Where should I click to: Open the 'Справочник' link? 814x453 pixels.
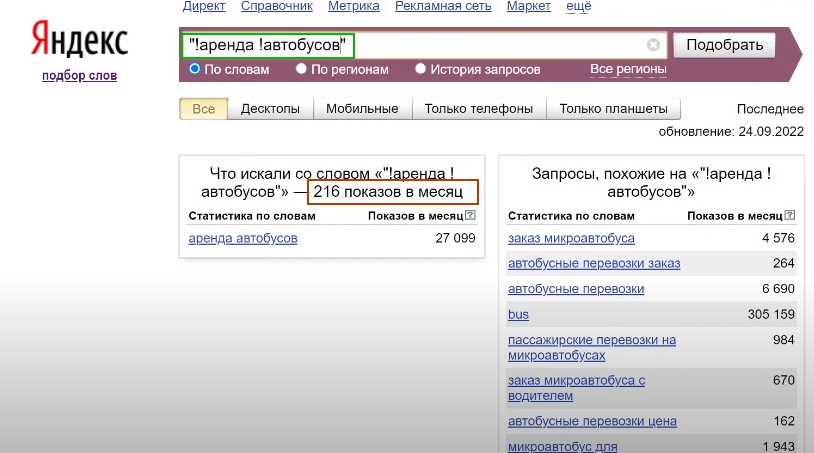click(x=277, y=6)
